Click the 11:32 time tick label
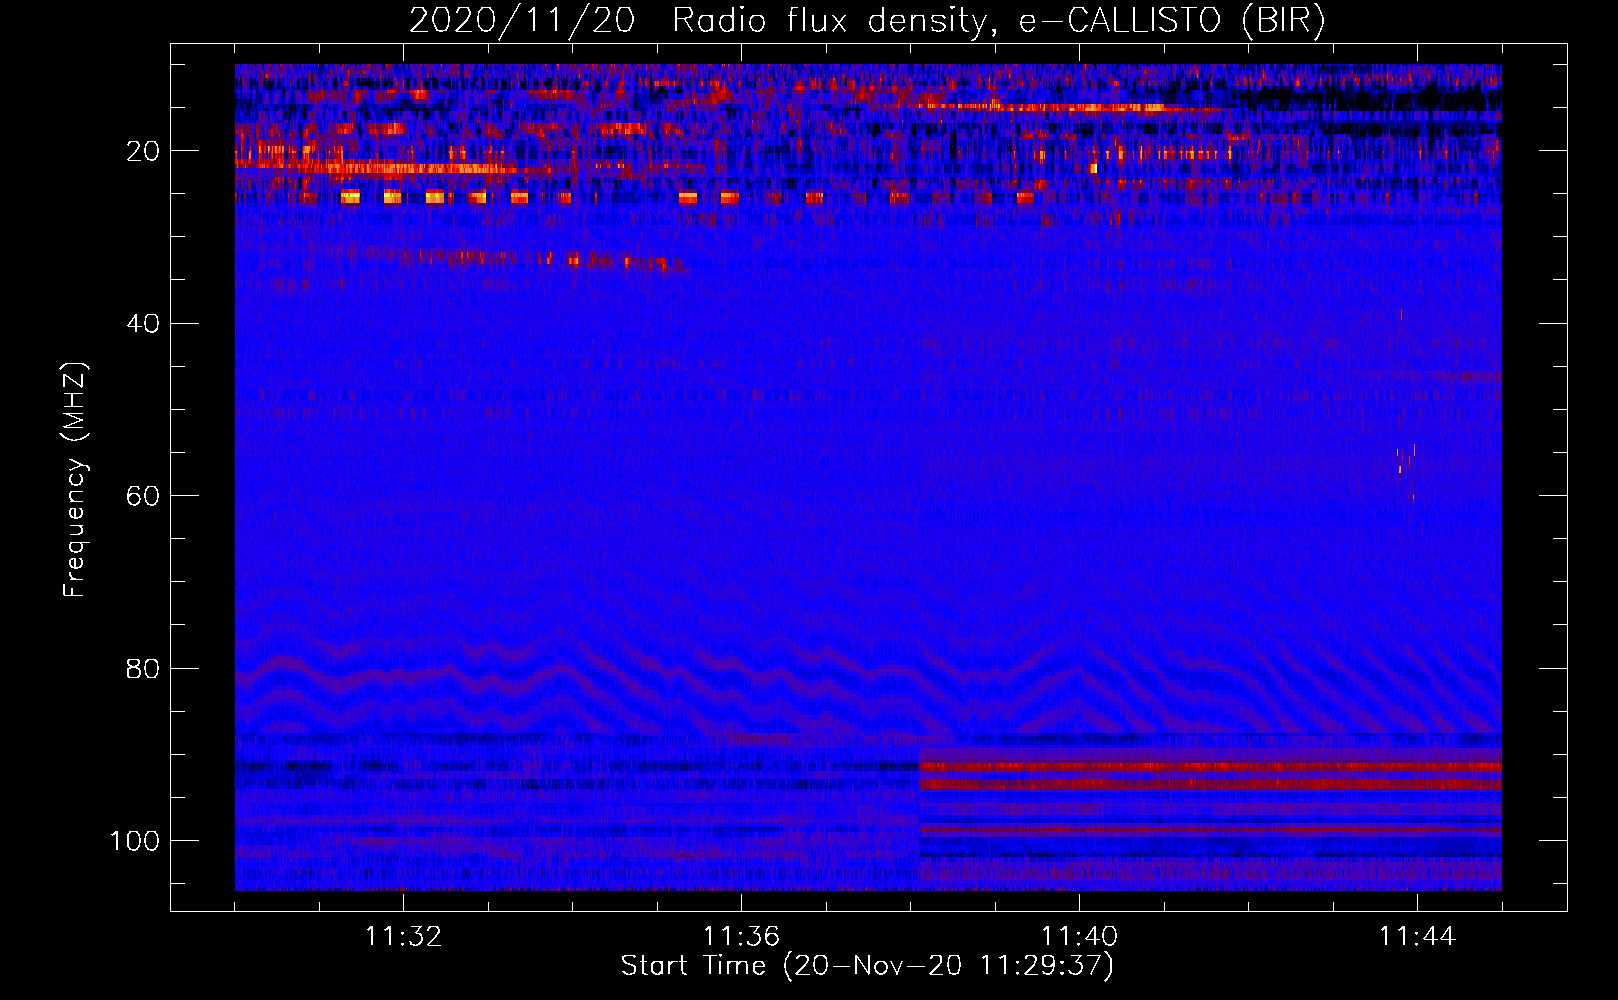Image resolution: width=1618 pixels, height=1000 pixels. (x=403, y=937)
